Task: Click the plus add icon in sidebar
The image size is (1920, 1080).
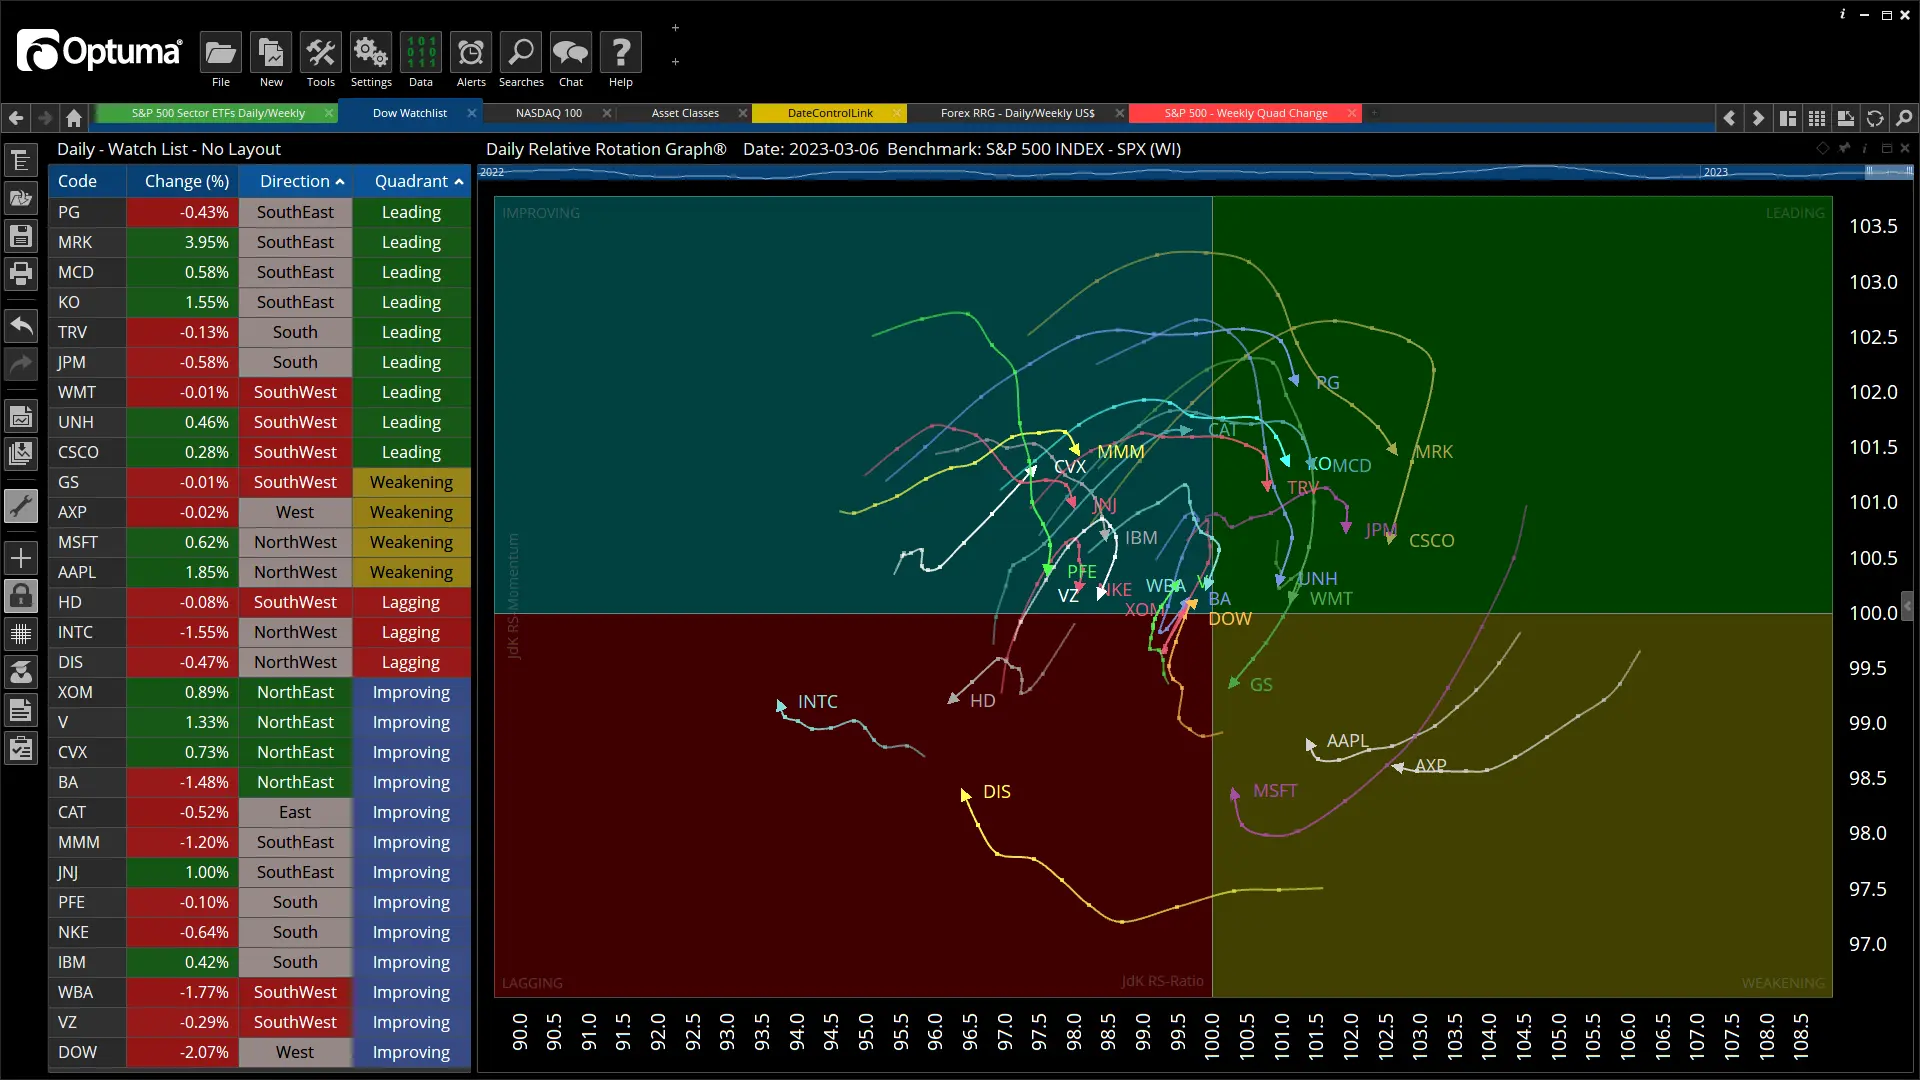Action: coord(21,558)
